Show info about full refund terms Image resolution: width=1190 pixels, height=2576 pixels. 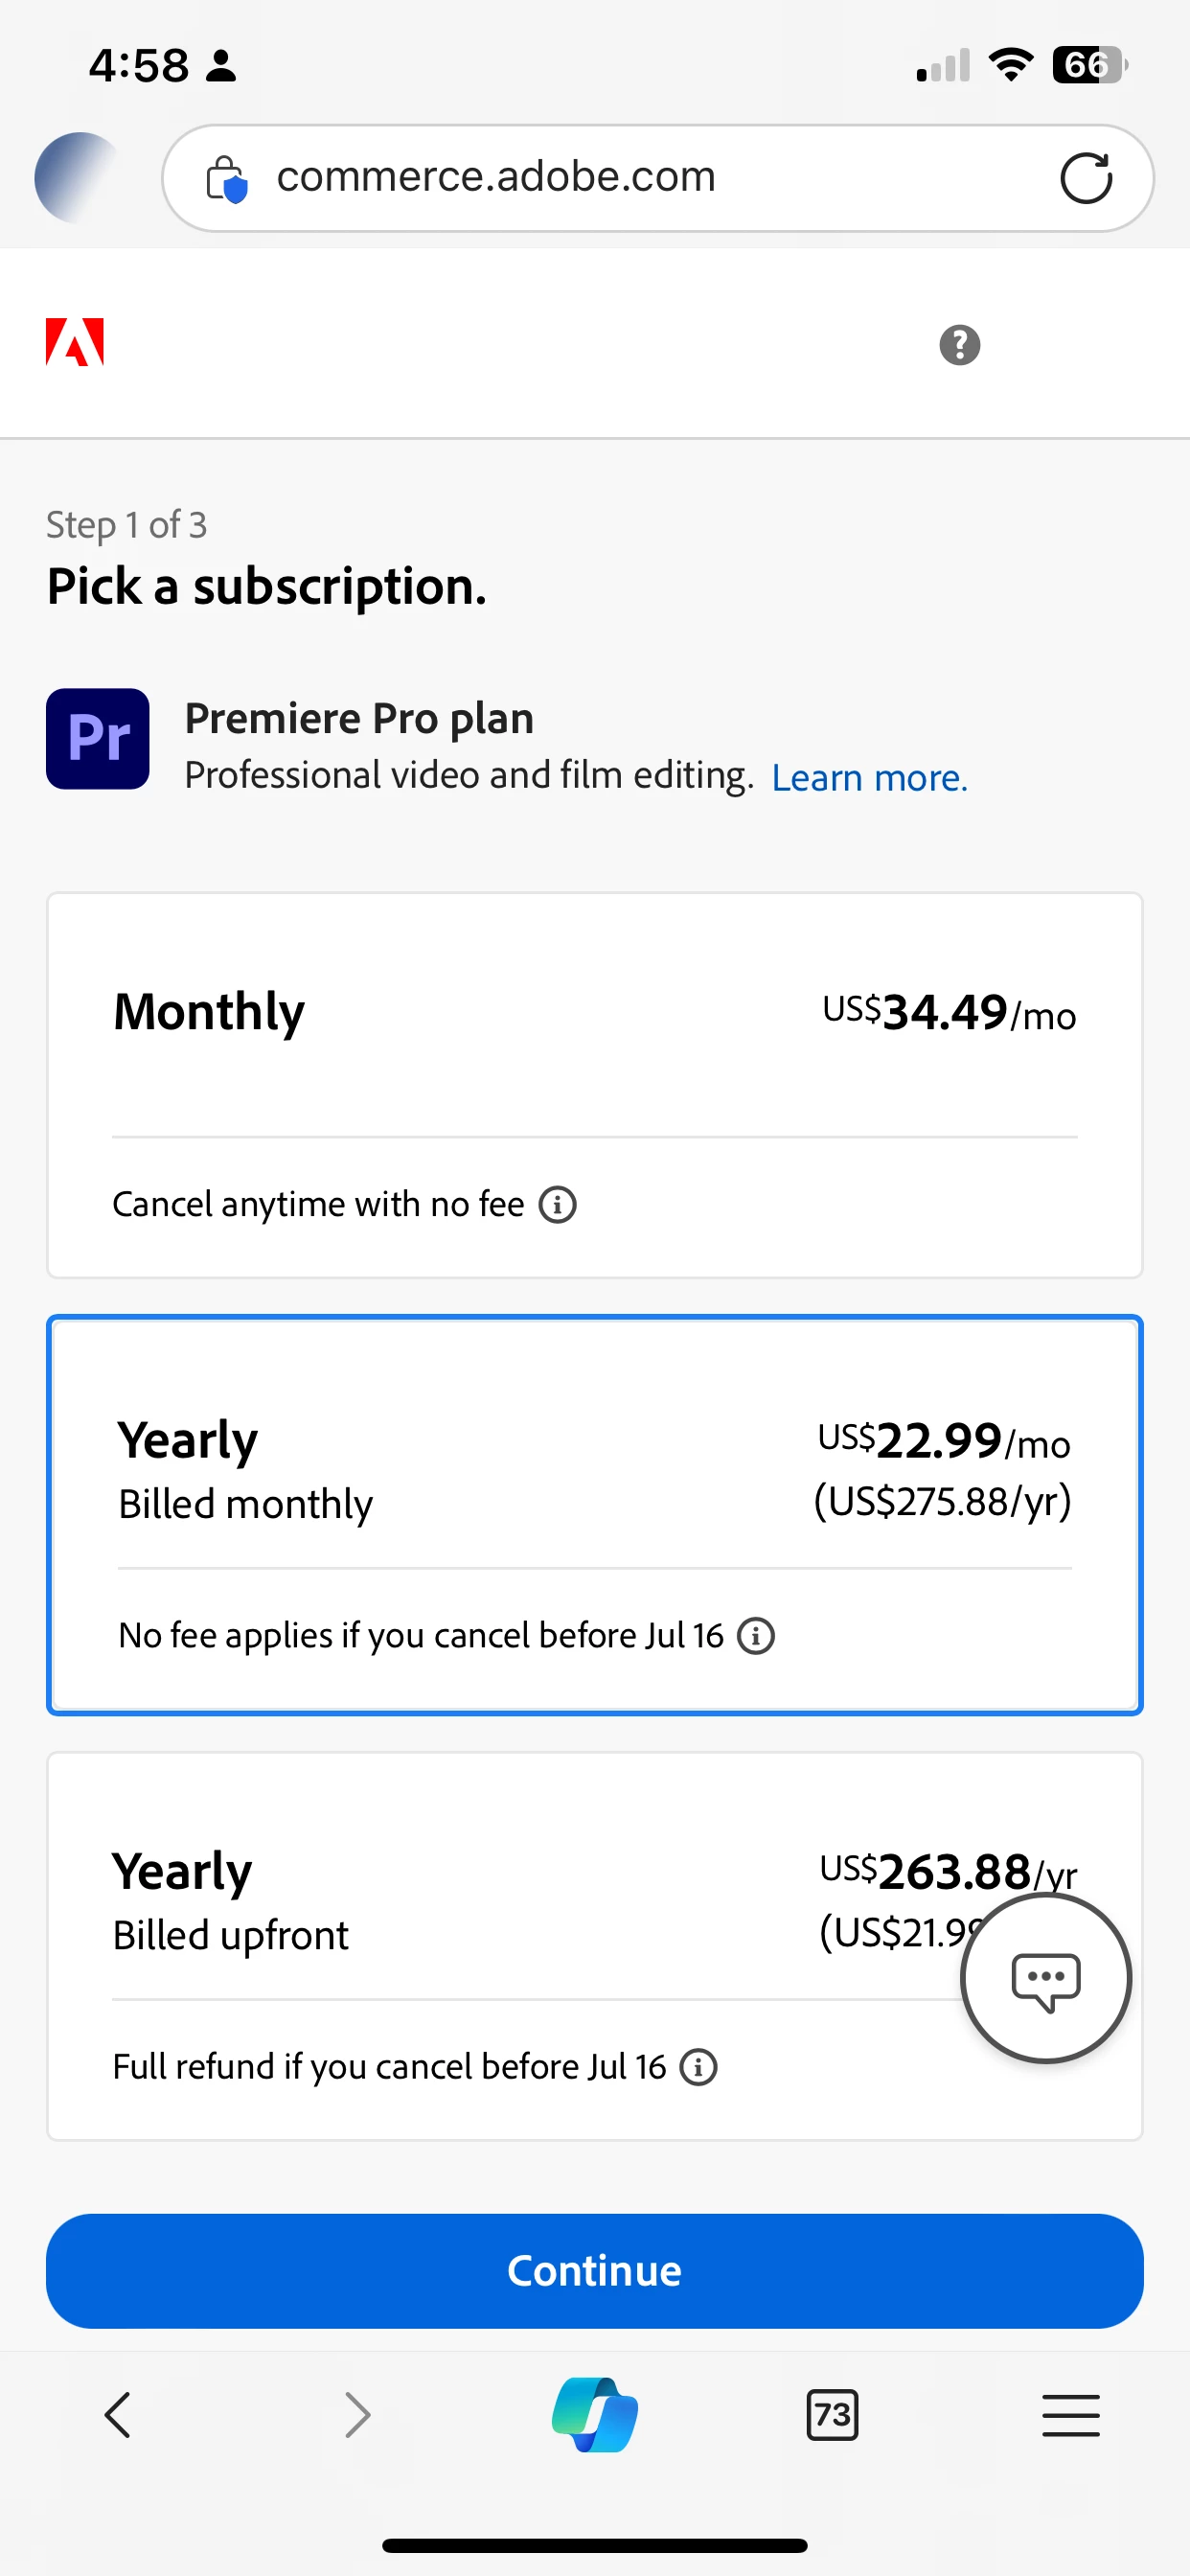pos(698,2067)
